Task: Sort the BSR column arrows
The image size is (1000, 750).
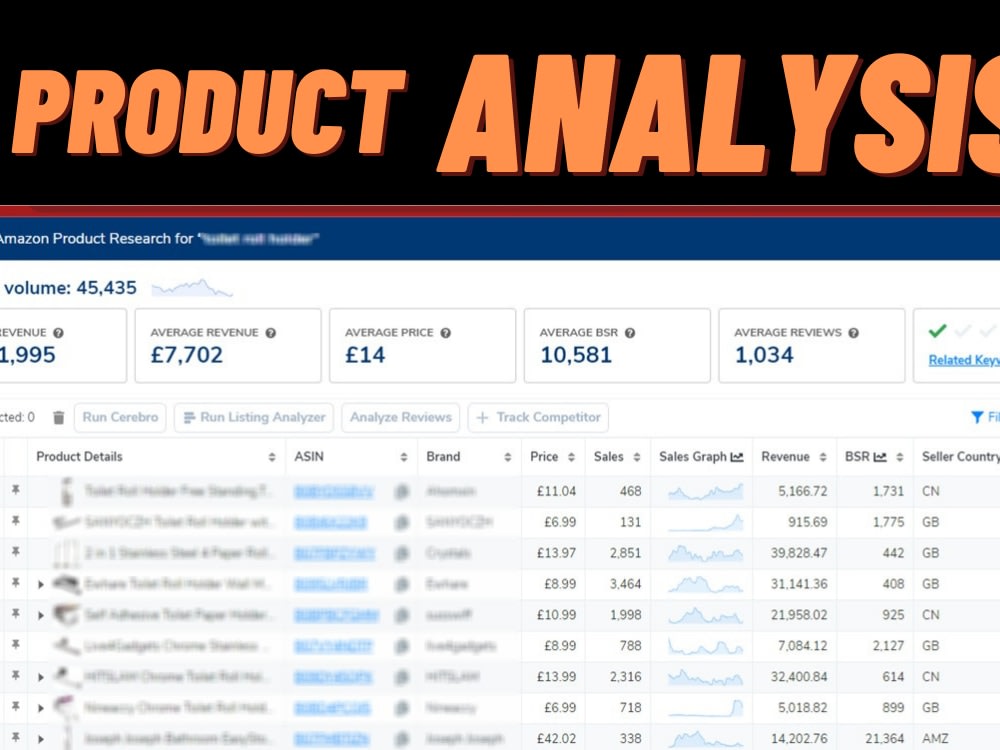Action: click(x=899, y=457)
